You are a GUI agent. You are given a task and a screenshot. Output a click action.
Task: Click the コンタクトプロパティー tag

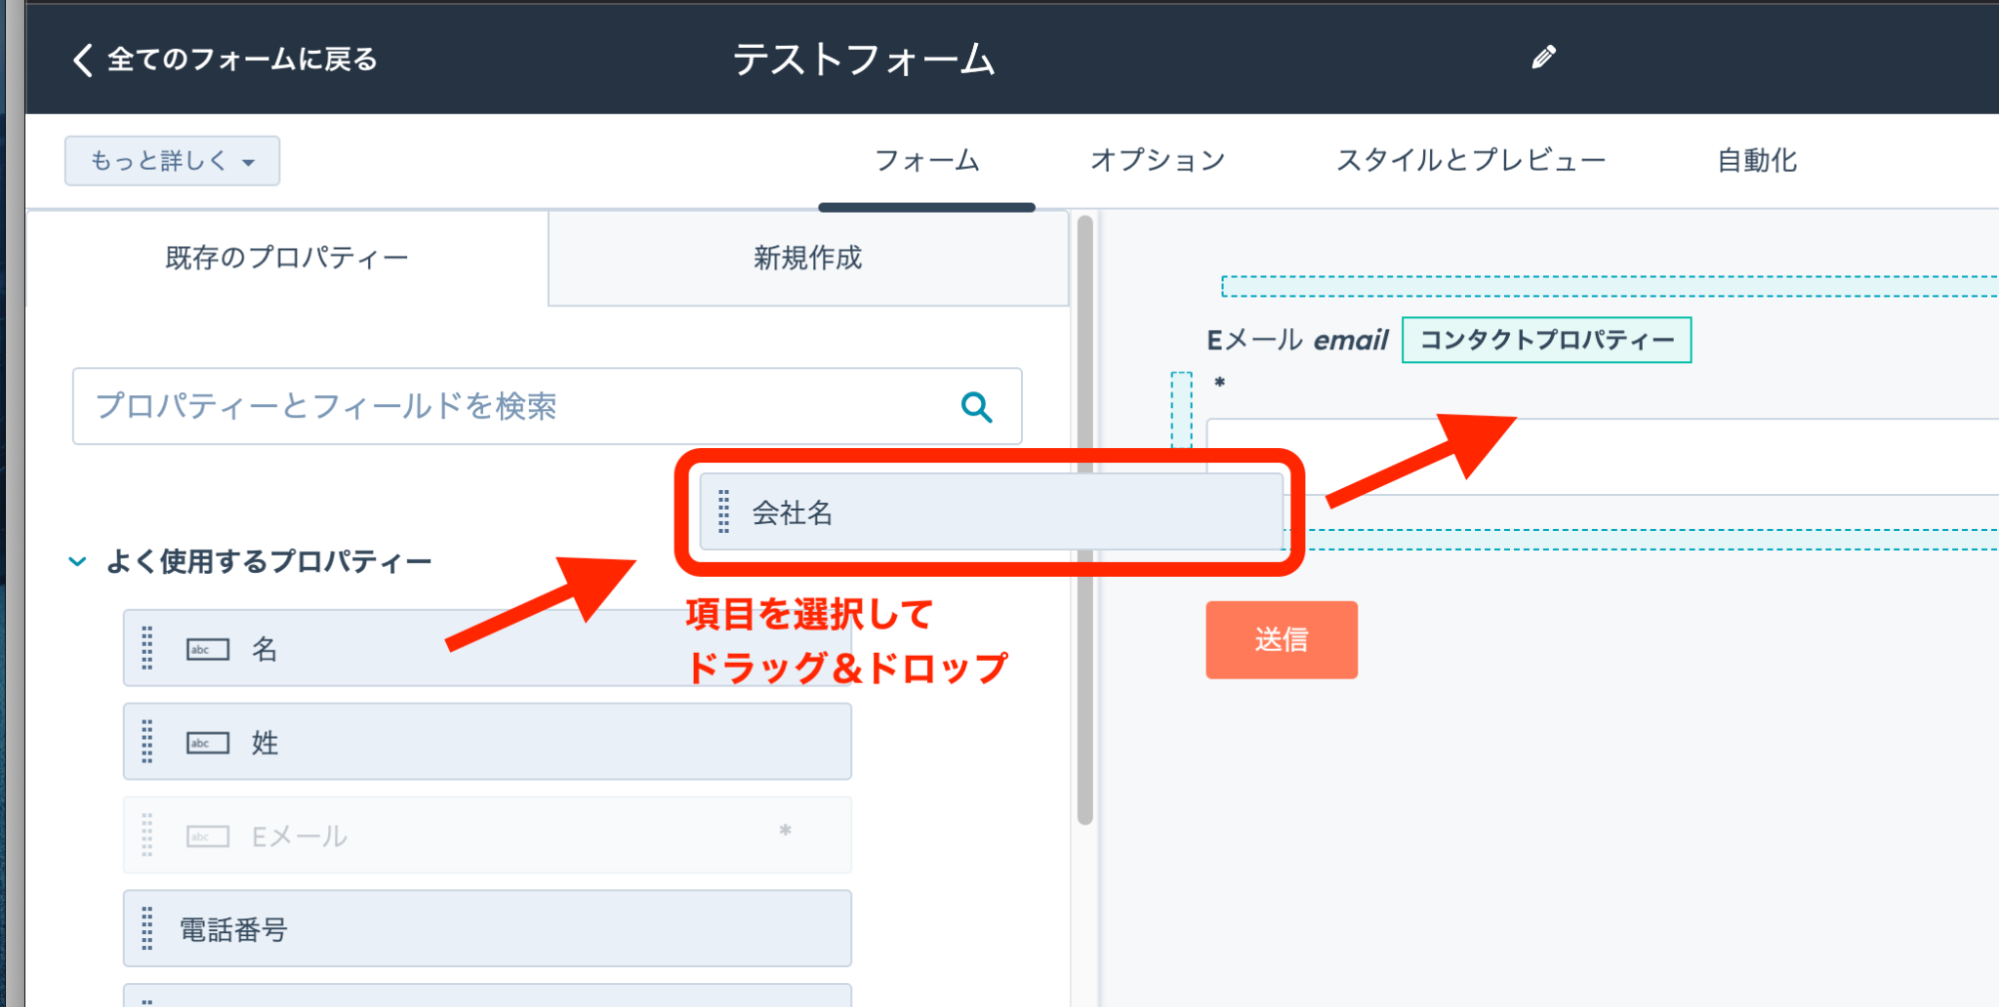1546,340
